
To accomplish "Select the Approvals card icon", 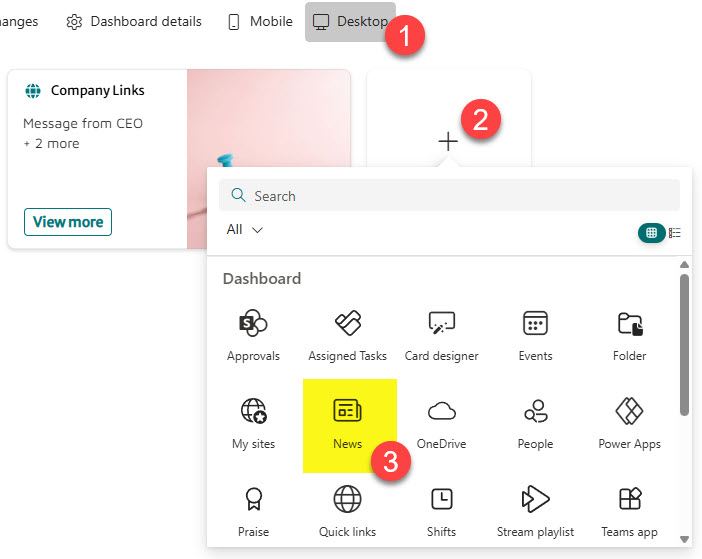I will click(253, 324).
